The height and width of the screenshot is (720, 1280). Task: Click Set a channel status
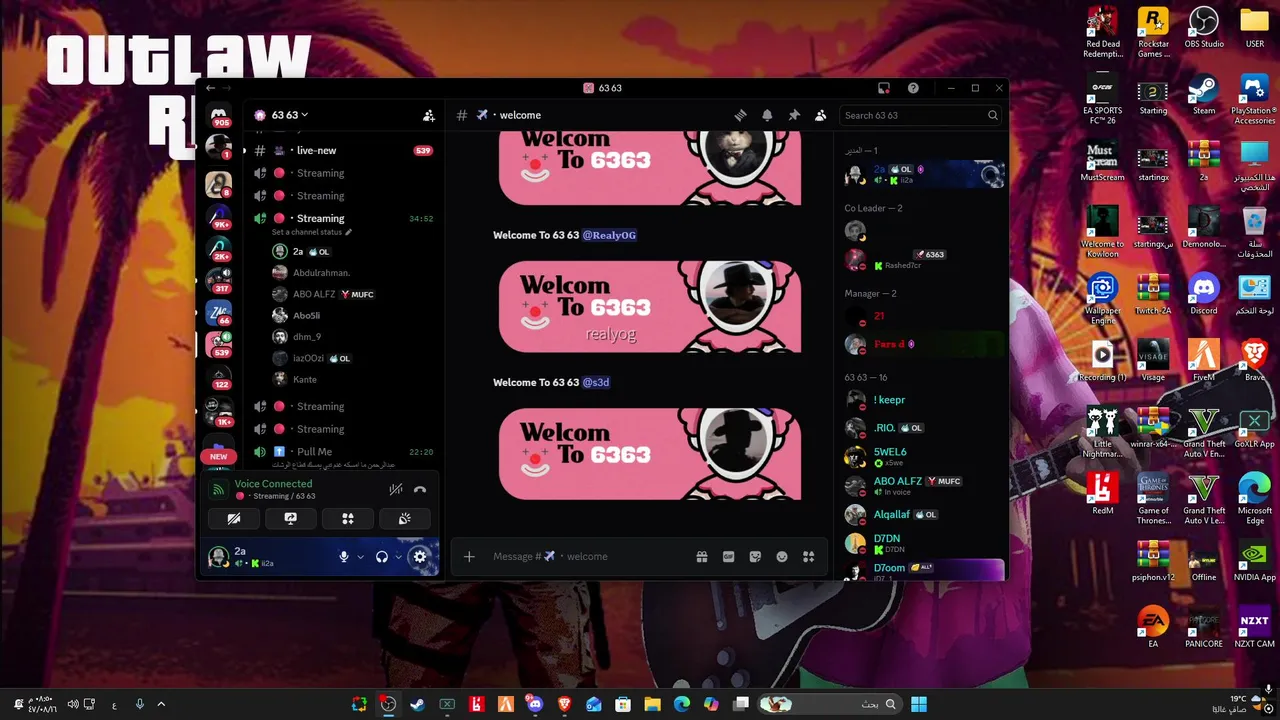click(311, 232)
